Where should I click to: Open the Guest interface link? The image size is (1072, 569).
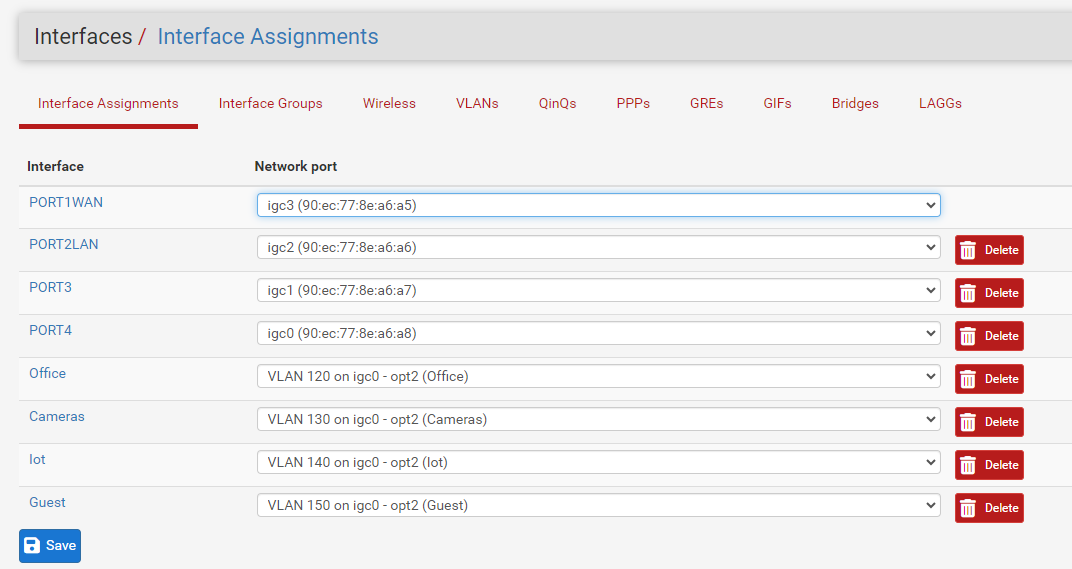[47, 503]
